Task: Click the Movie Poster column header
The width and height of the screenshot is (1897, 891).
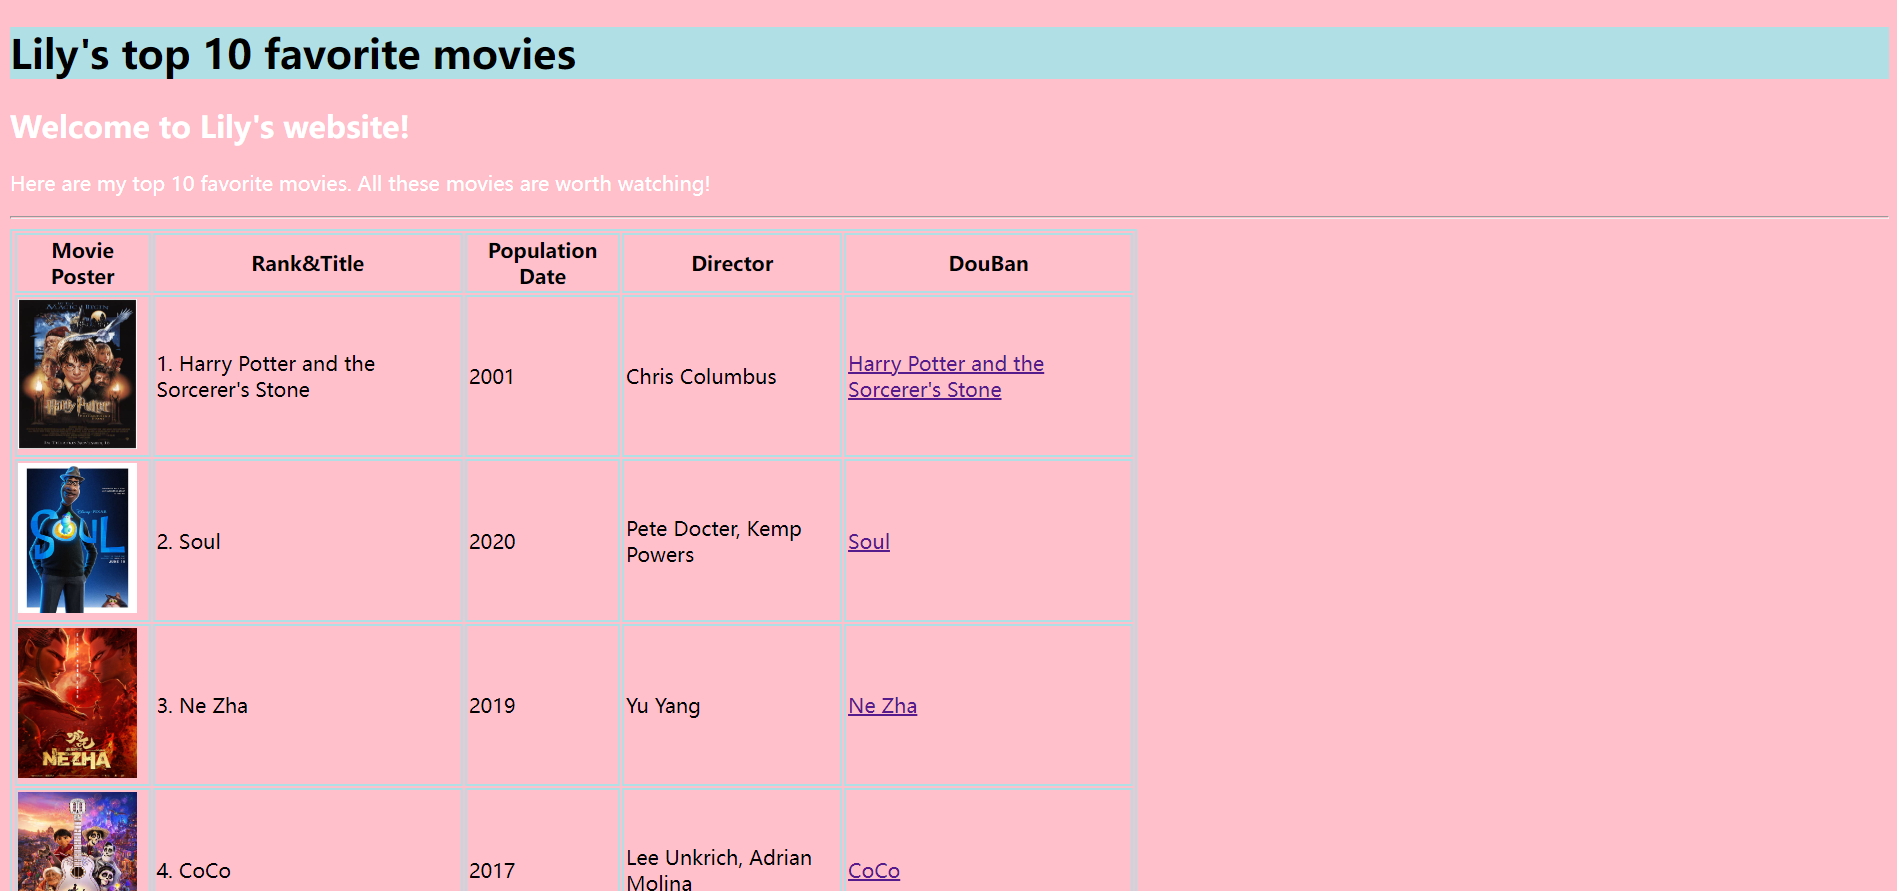Action: [83, 264]
